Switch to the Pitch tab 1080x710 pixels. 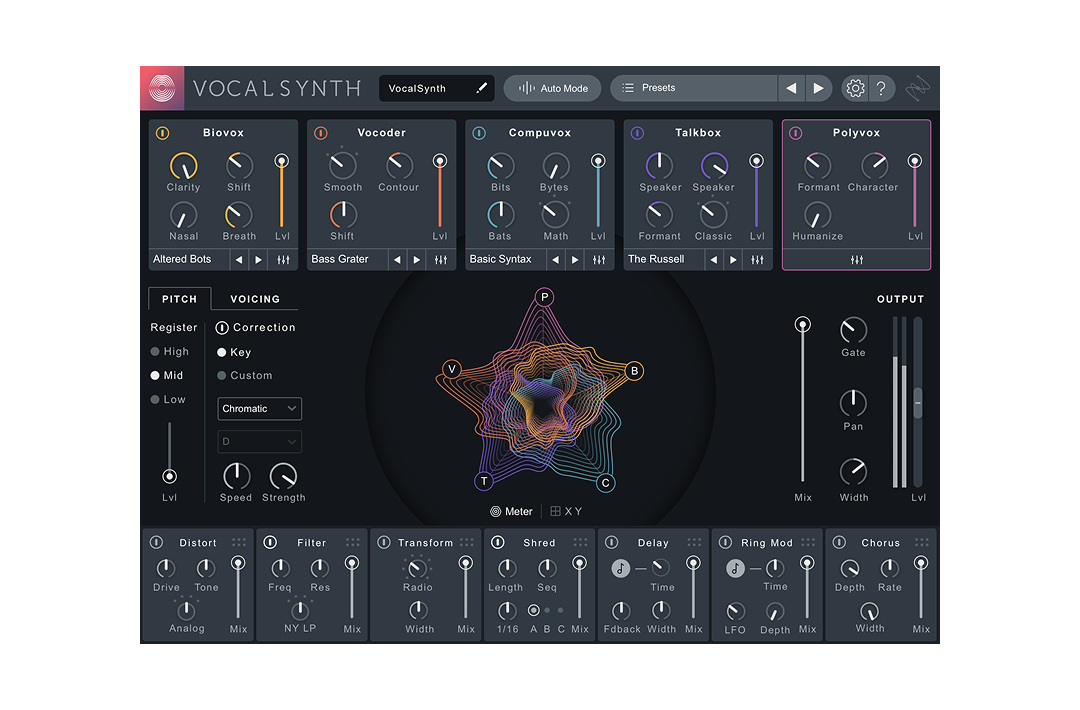179,298
